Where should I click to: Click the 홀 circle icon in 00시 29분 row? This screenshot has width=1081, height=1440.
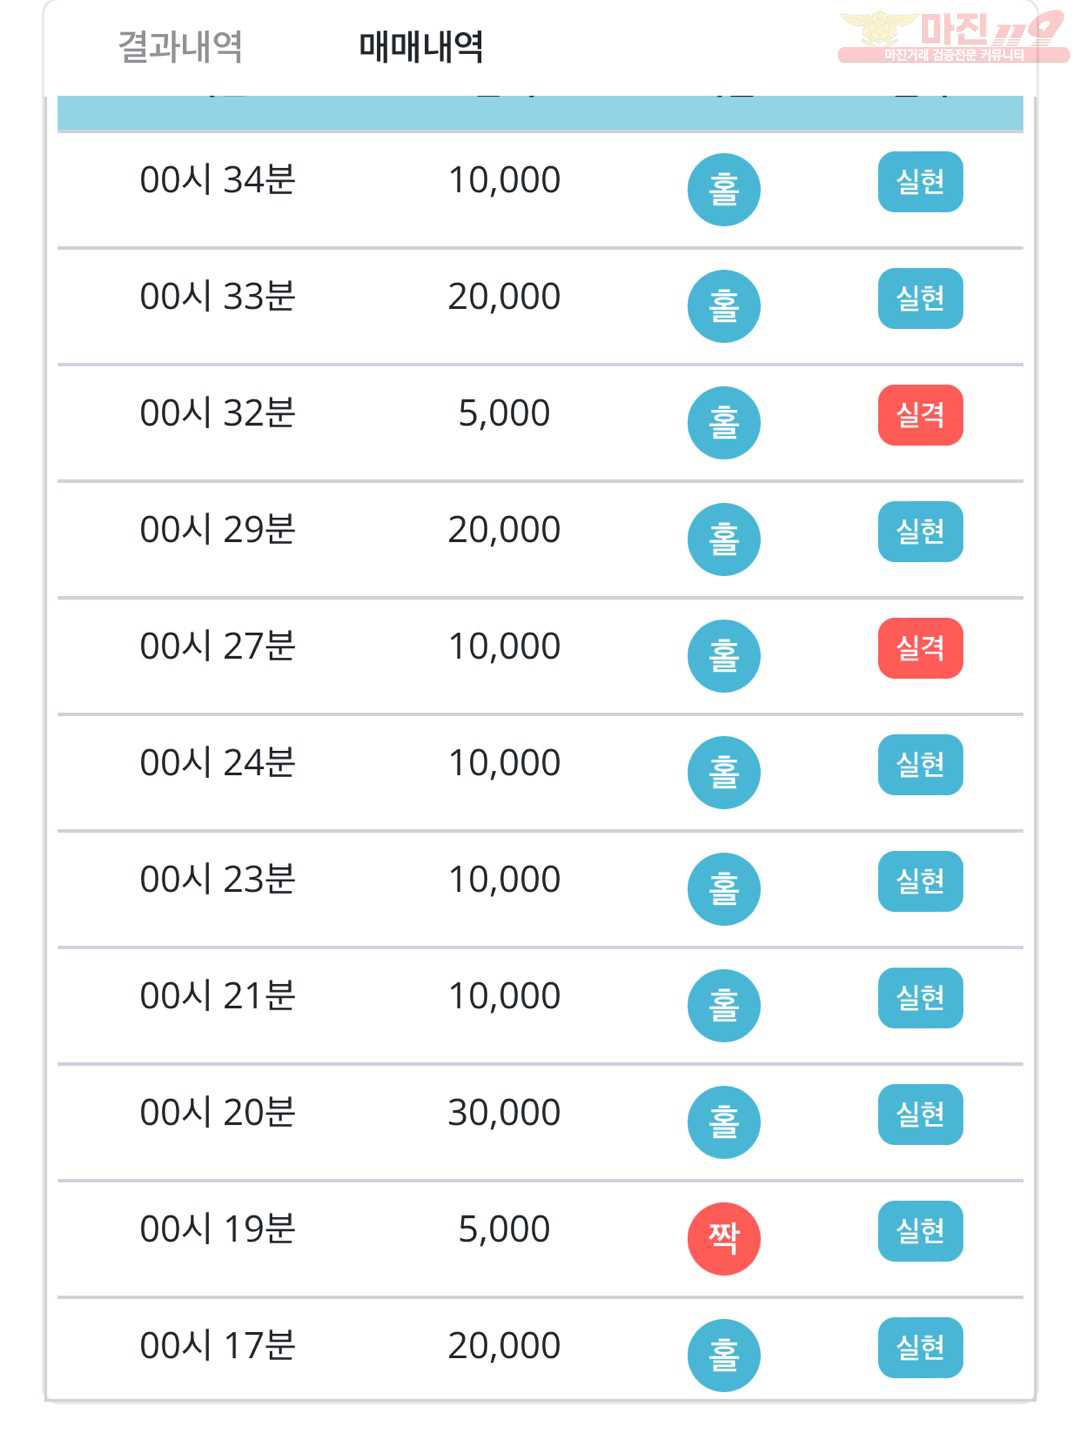click(724, 539)
